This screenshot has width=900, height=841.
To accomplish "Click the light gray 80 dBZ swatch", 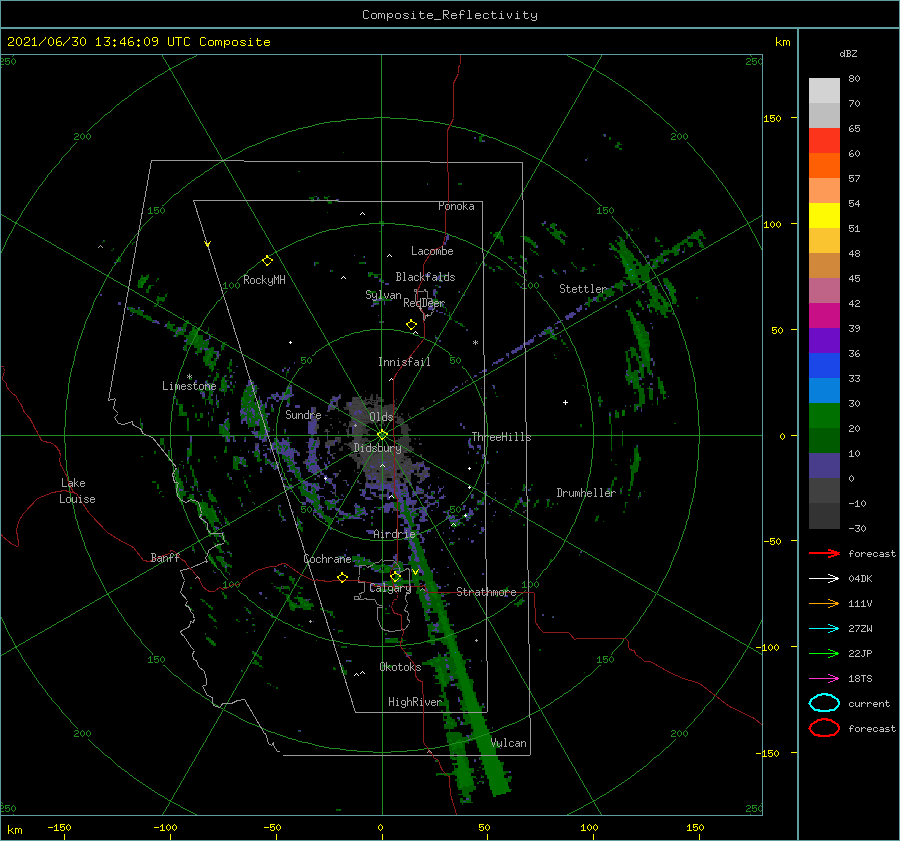I will tap(824, 91).
